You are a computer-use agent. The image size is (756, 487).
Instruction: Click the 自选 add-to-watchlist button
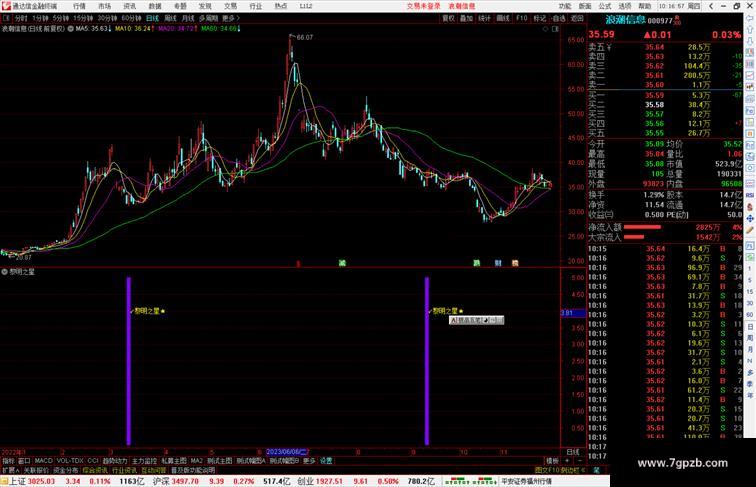click(x=558, y=18)
